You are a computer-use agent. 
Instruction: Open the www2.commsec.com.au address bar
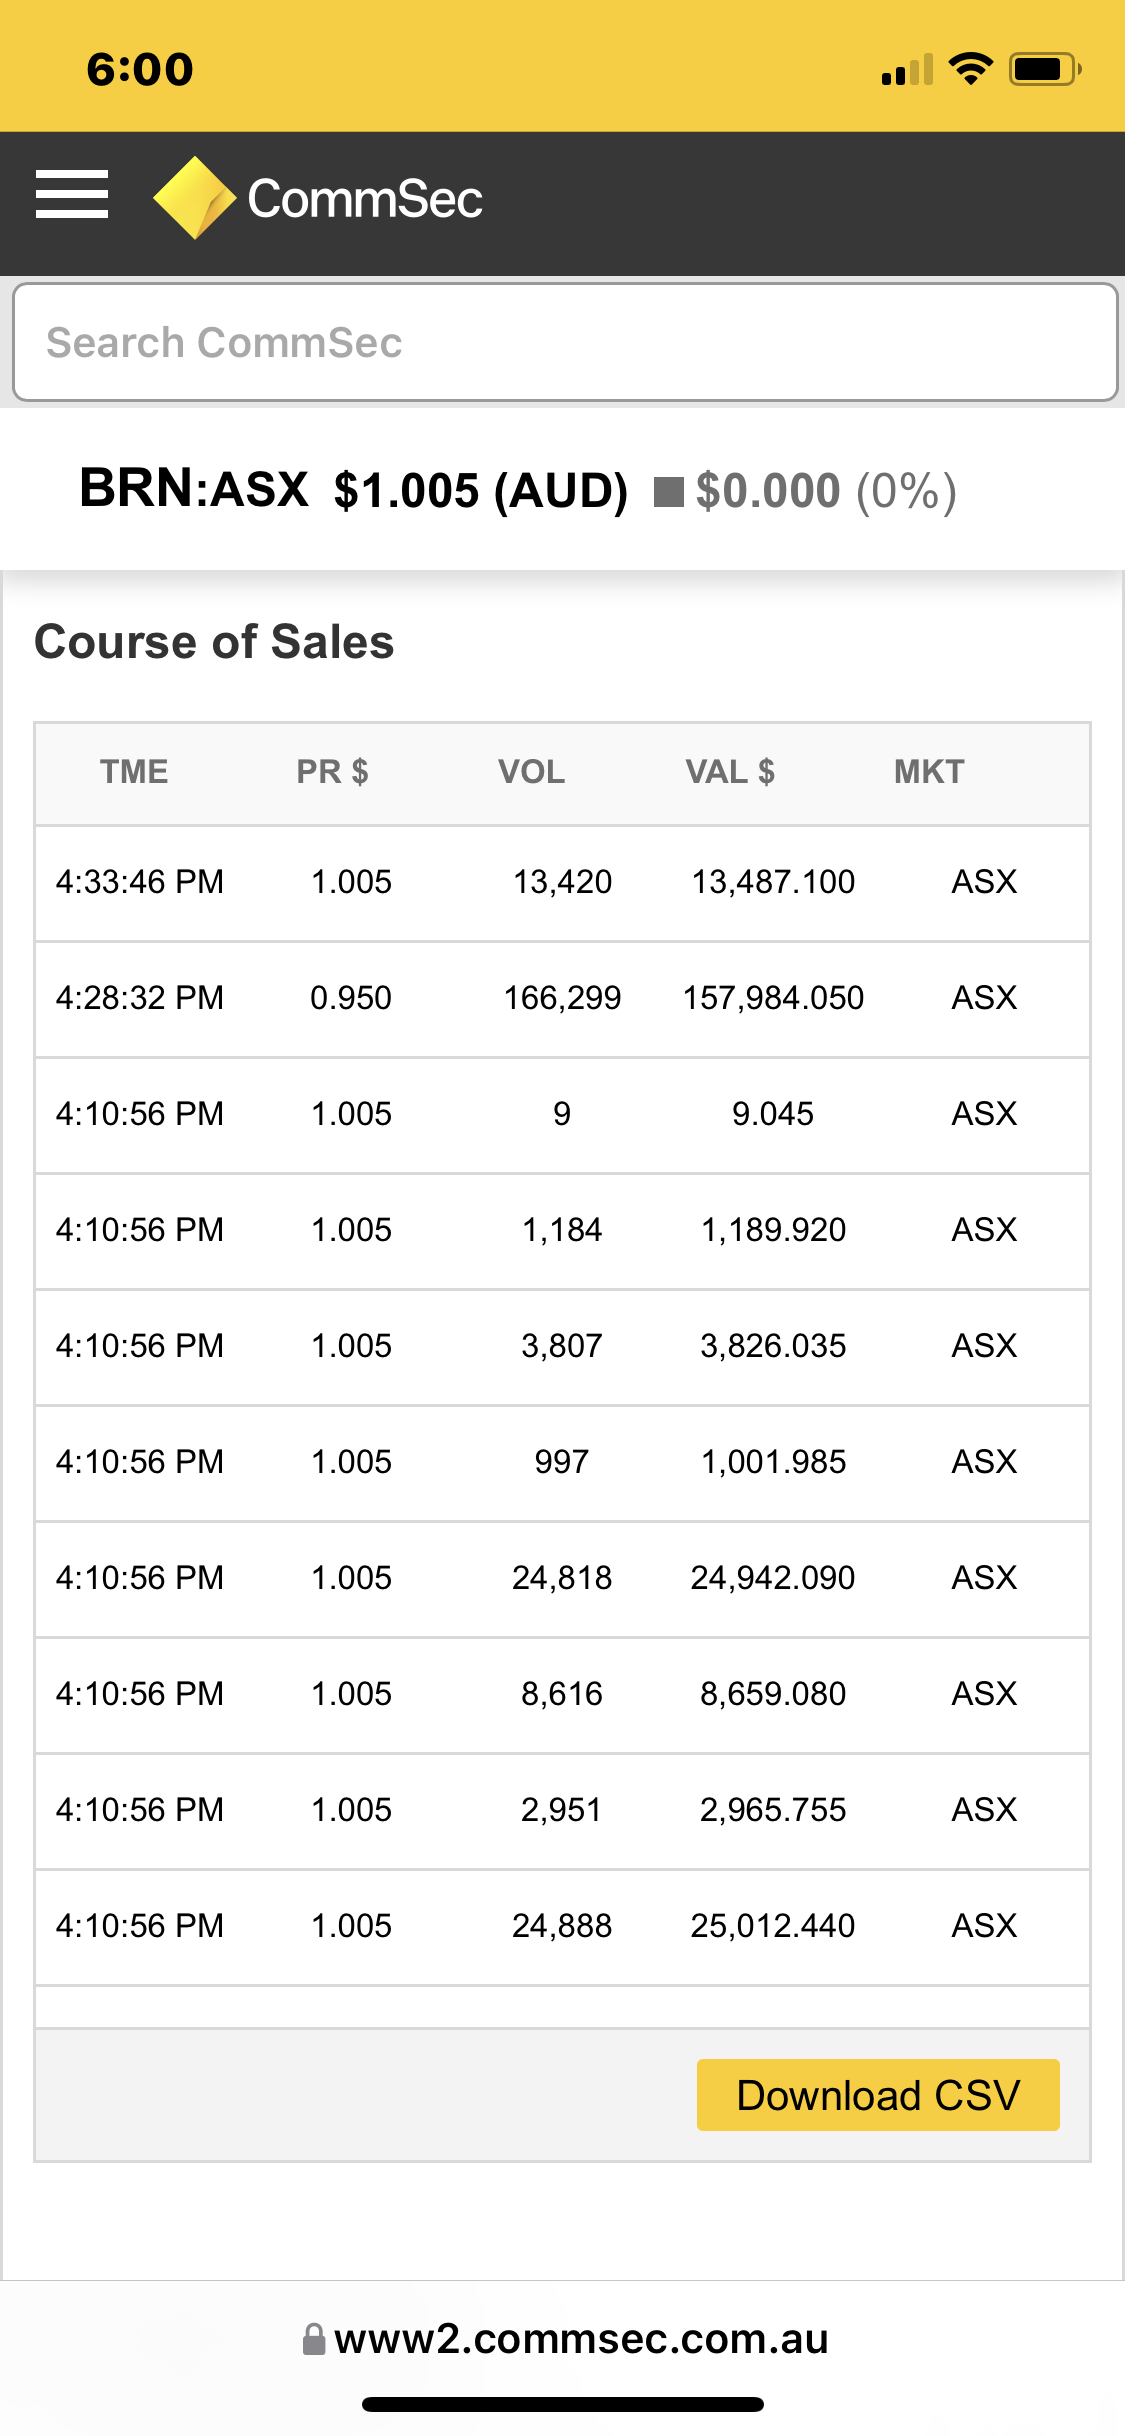565,2339
